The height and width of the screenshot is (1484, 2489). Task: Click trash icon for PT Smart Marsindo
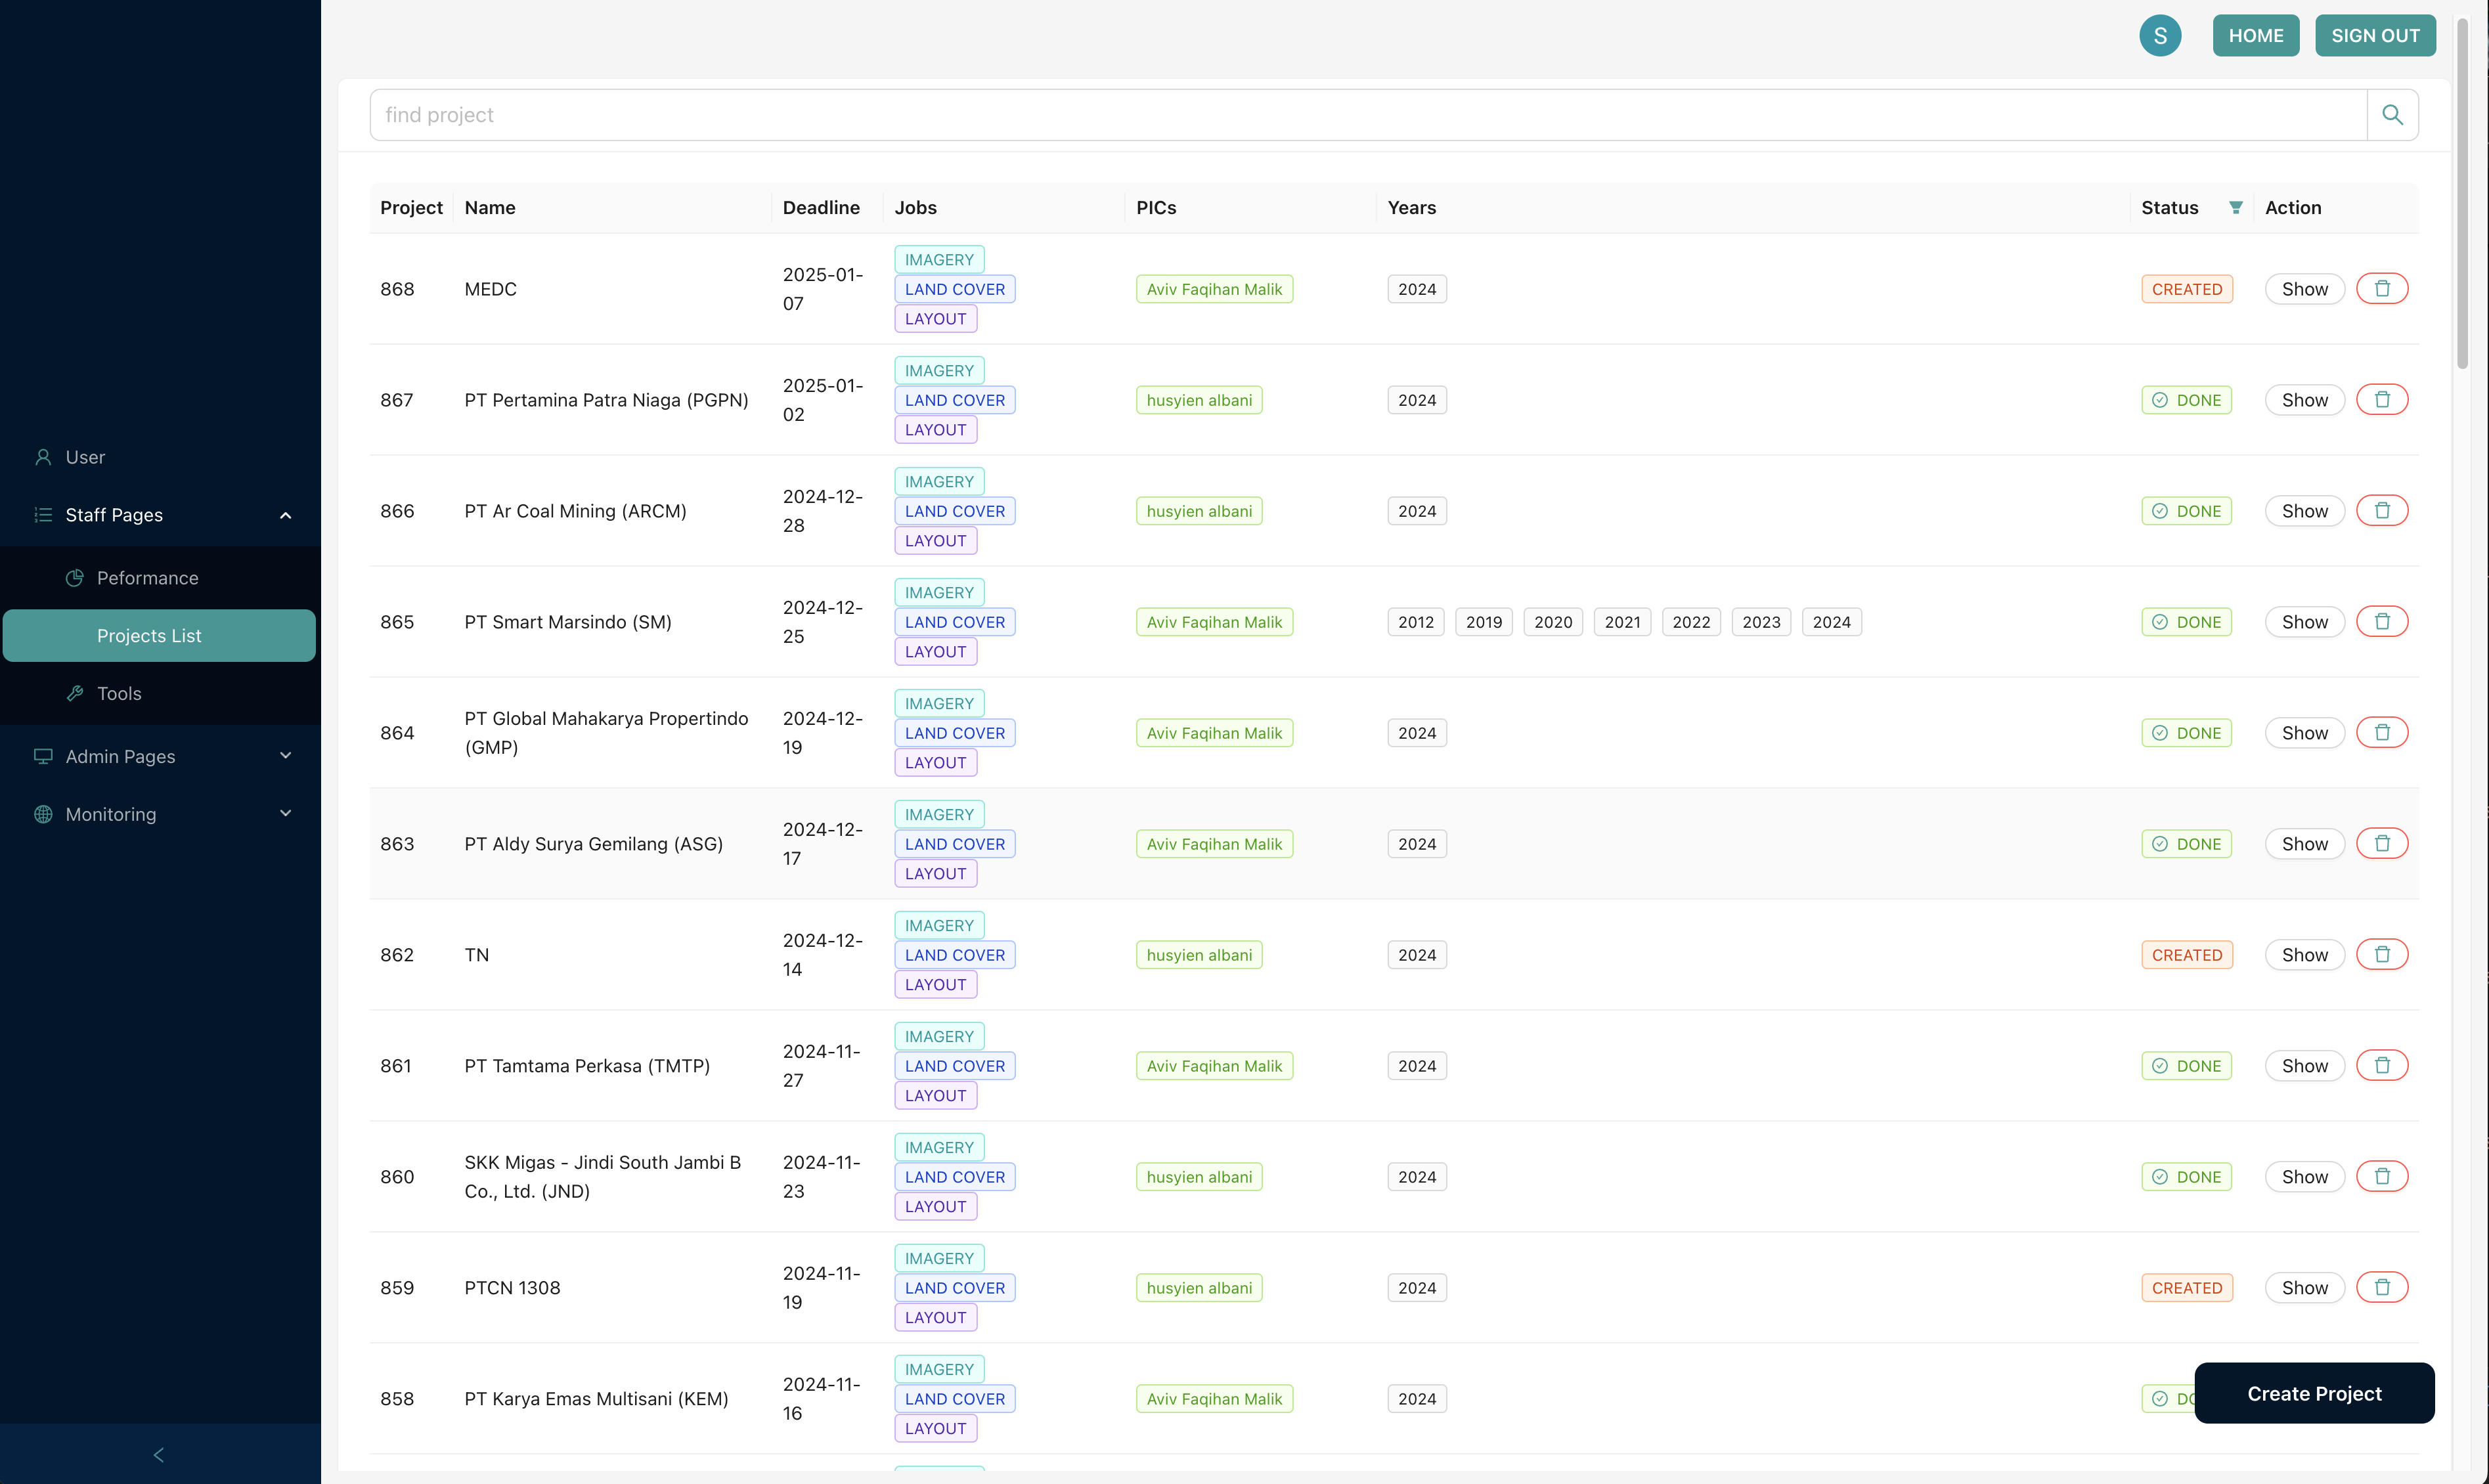pyautogui.click(x=2382, y=622)
